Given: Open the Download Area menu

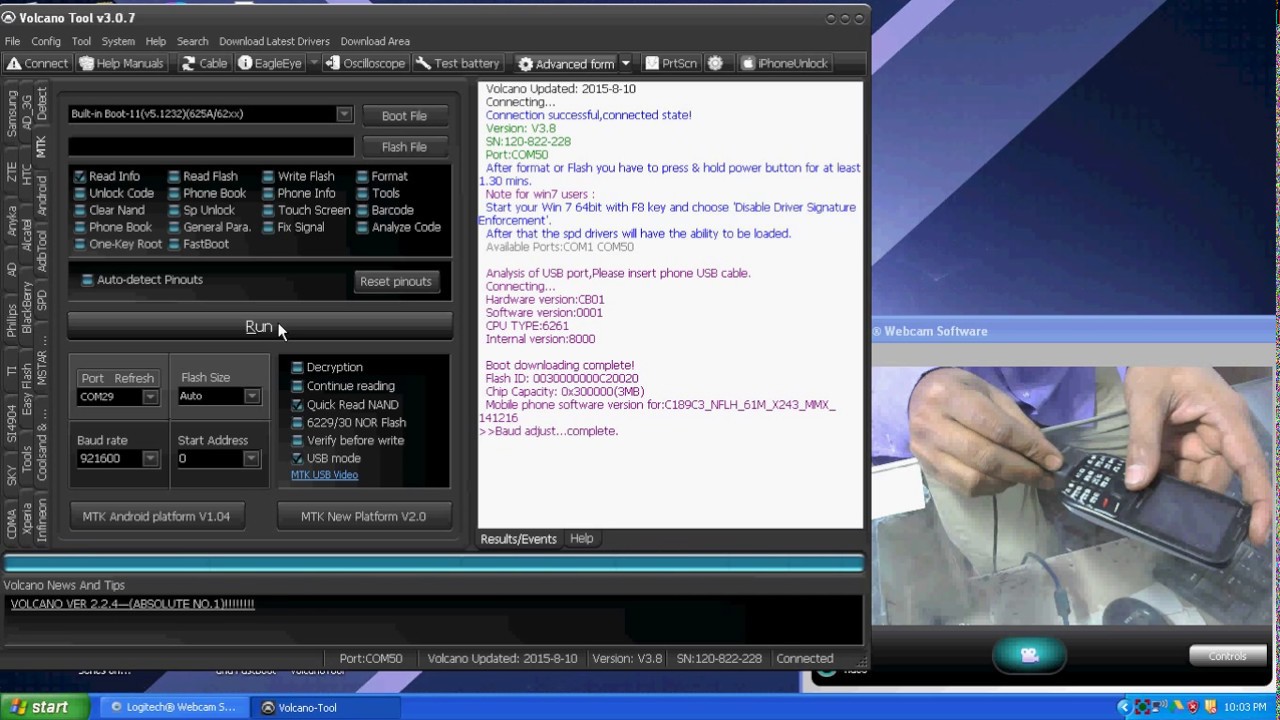Looking at the screenshot, I should (375, 41).
